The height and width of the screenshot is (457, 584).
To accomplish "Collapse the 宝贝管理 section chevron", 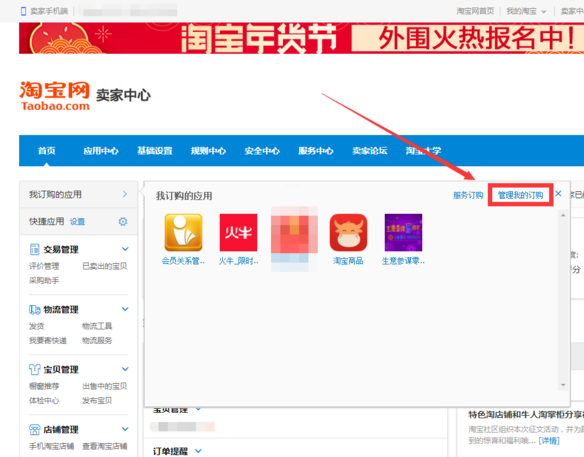I will [x=125, y=369].
